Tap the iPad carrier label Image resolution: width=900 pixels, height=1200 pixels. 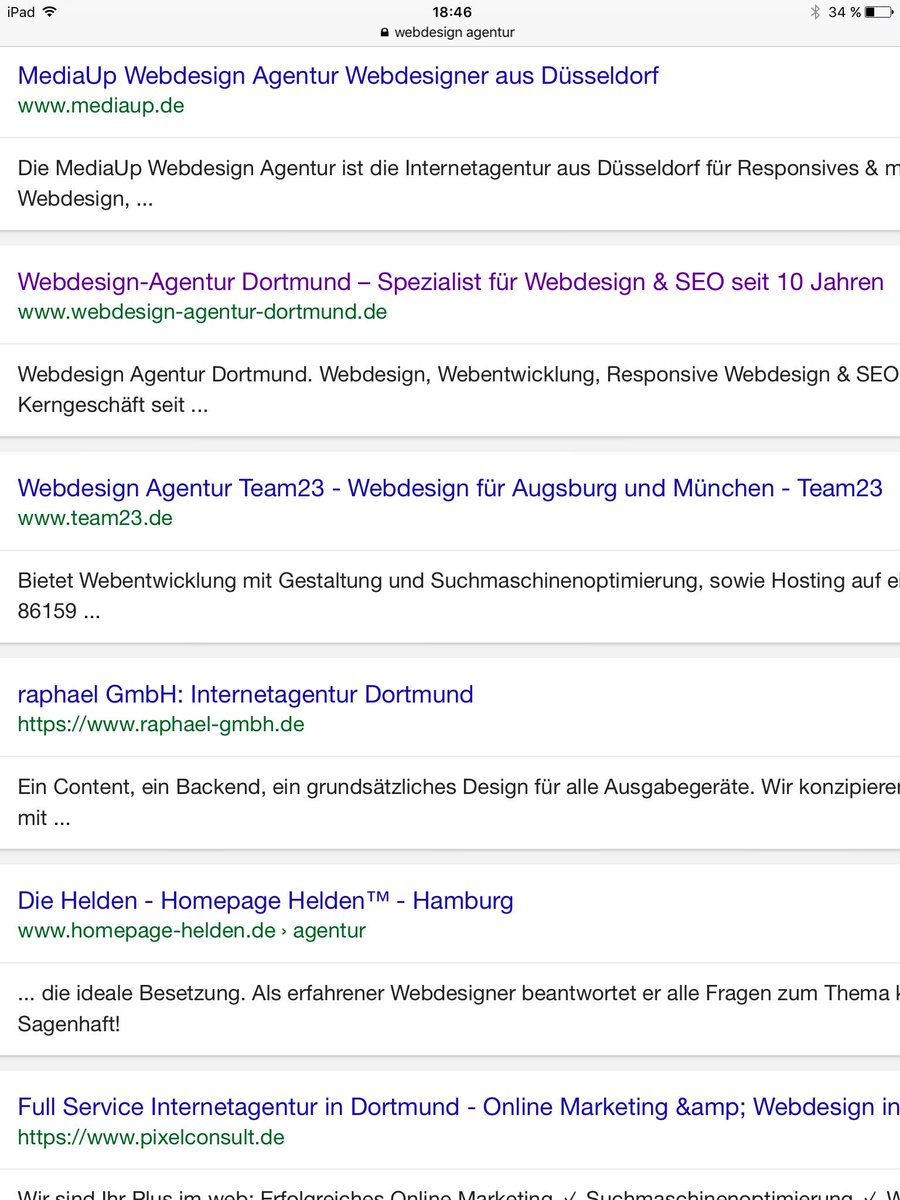pyautogui.click(x=21, y=12)
